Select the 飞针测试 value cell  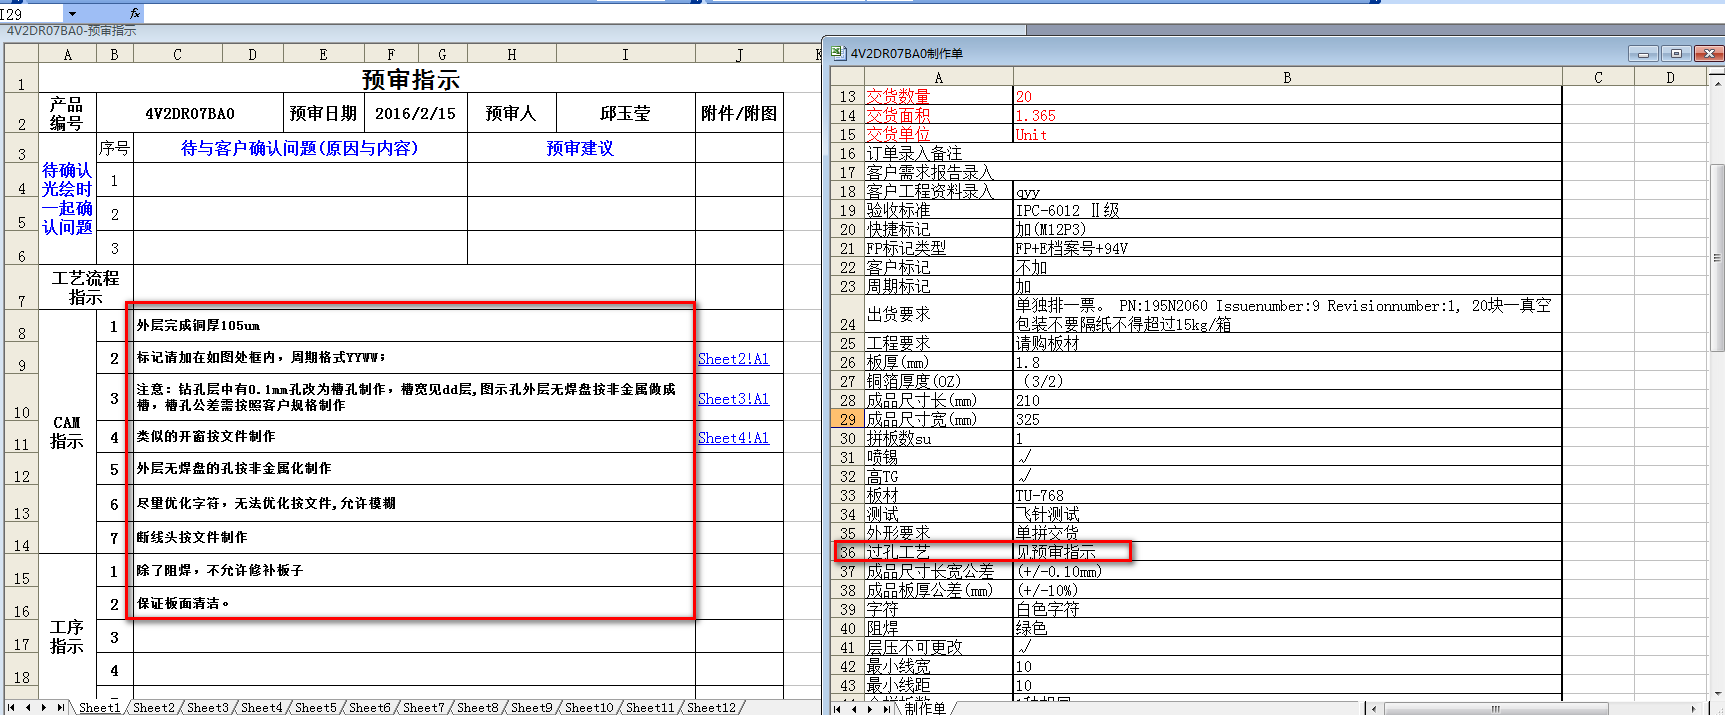pos(1287,514)
